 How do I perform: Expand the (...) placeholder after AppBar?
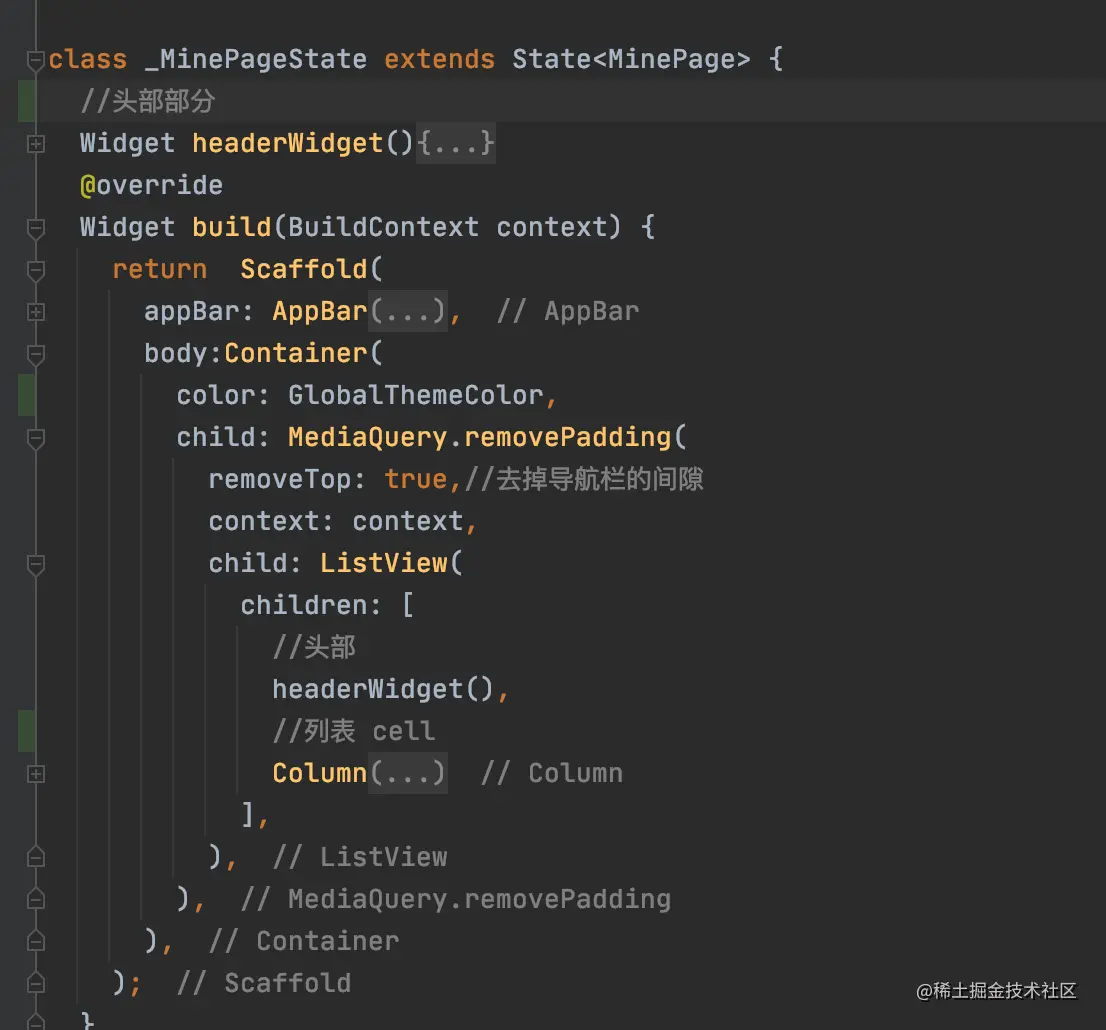pos(408,311)
